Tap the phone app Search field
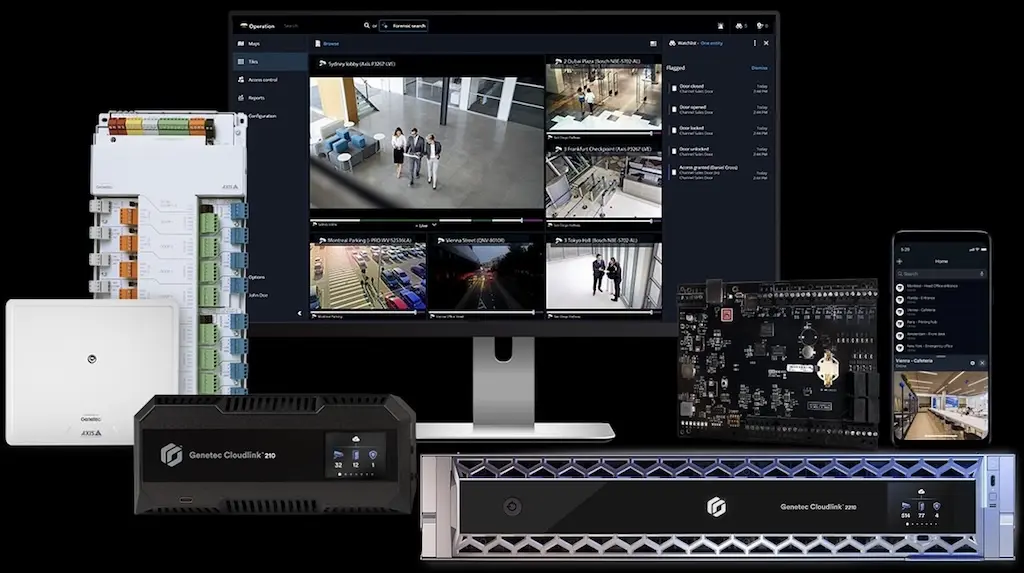Viewport: 1024px width, 573px height. click(941, 274)
